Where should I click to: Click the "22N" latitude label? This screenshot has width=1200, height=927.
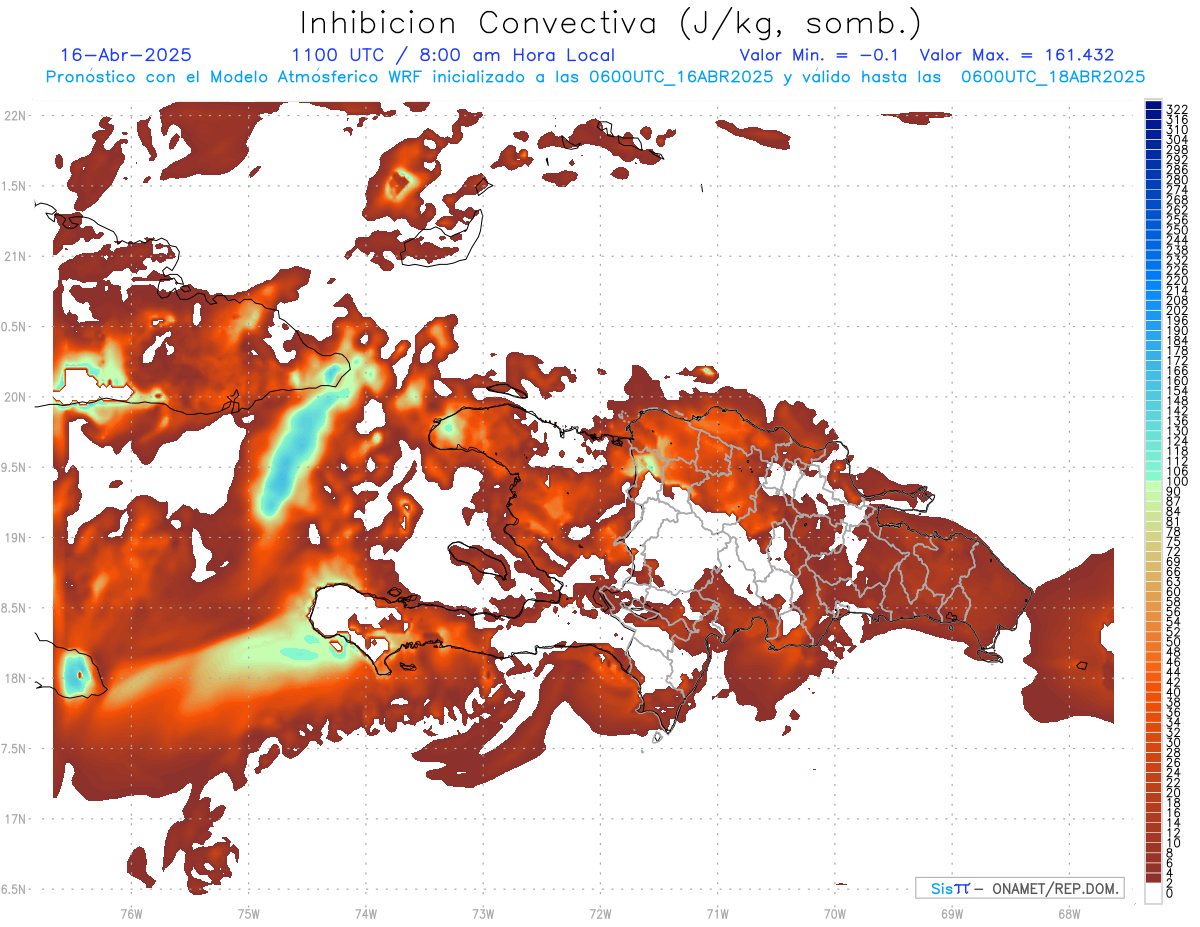(x=15, y=116)
